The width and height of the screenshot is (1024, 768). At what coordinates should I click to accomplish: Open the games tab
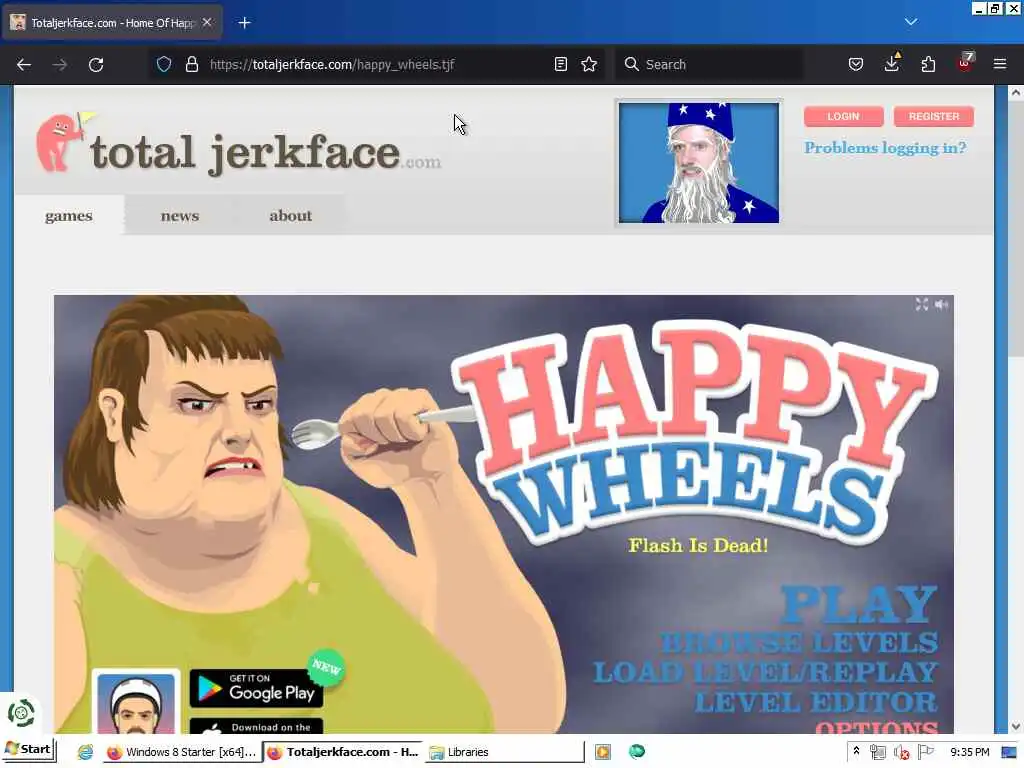pos(69,216)
